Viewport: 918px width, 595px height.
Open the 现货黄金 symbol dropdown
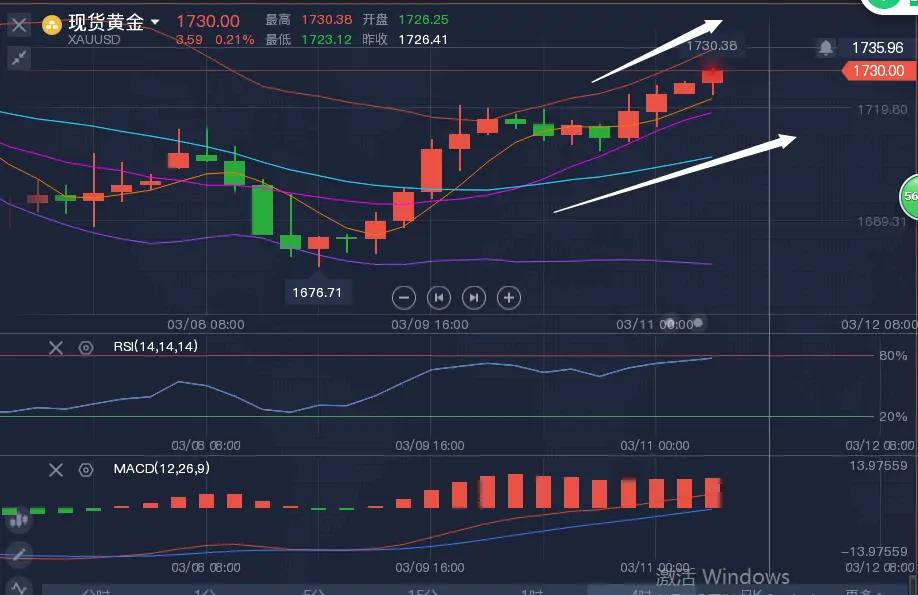pyautogui.click(x=155, y=21)
